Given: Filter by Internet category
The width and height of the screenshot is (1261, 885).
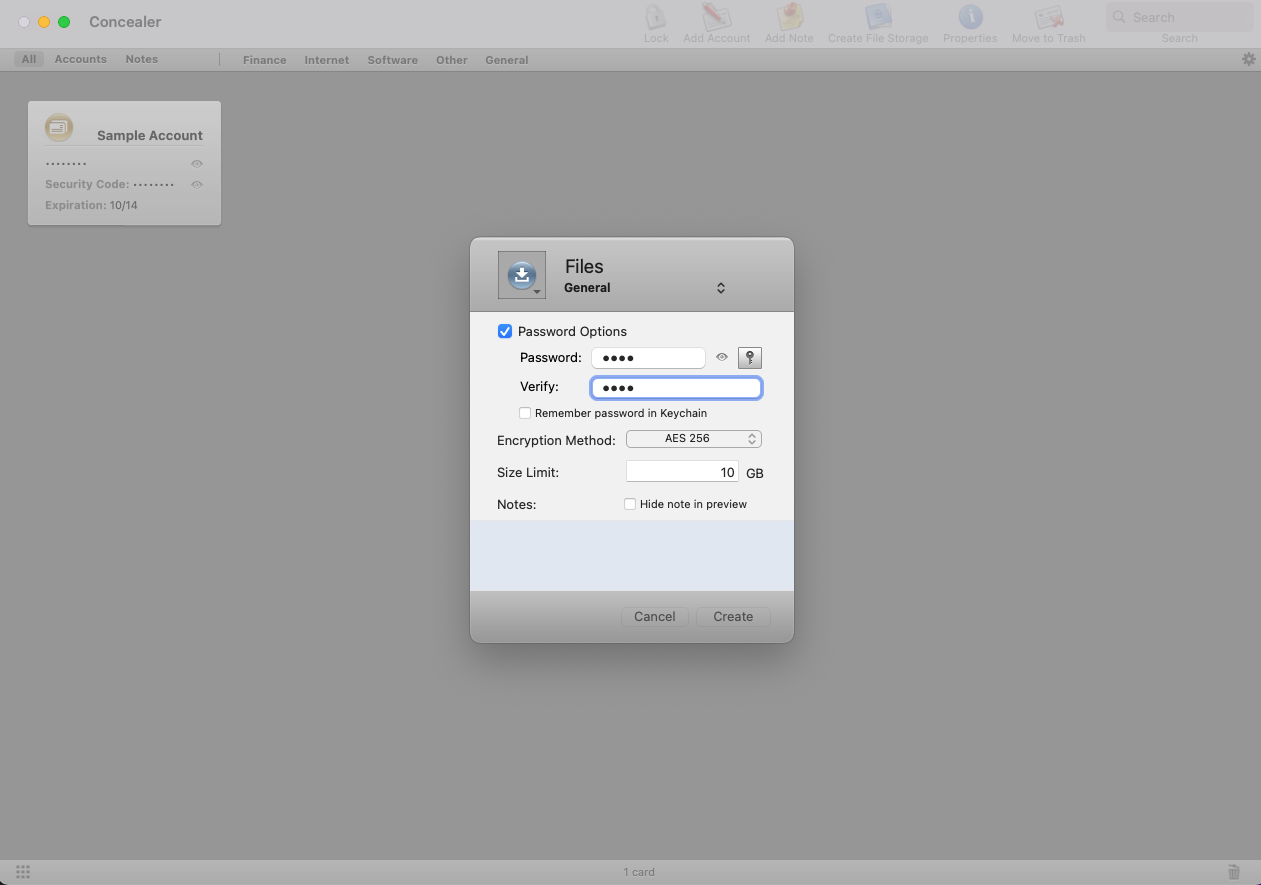Looking at the screenshot, I should point(327,60).
